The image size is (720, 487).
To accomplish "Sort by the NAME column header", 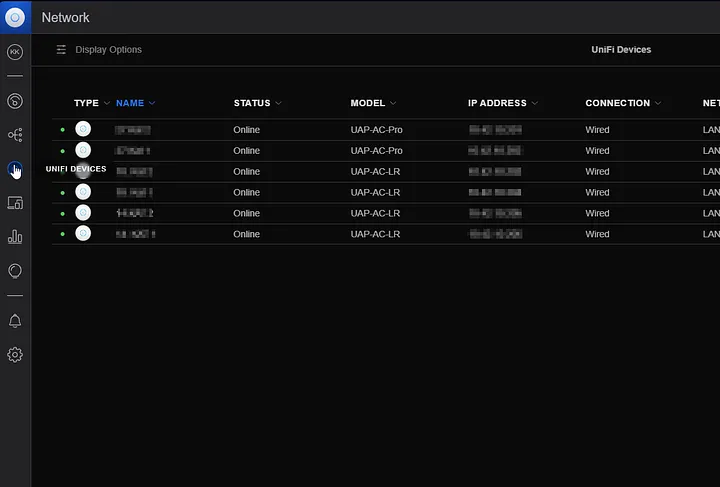I will [x=130, y=103].
